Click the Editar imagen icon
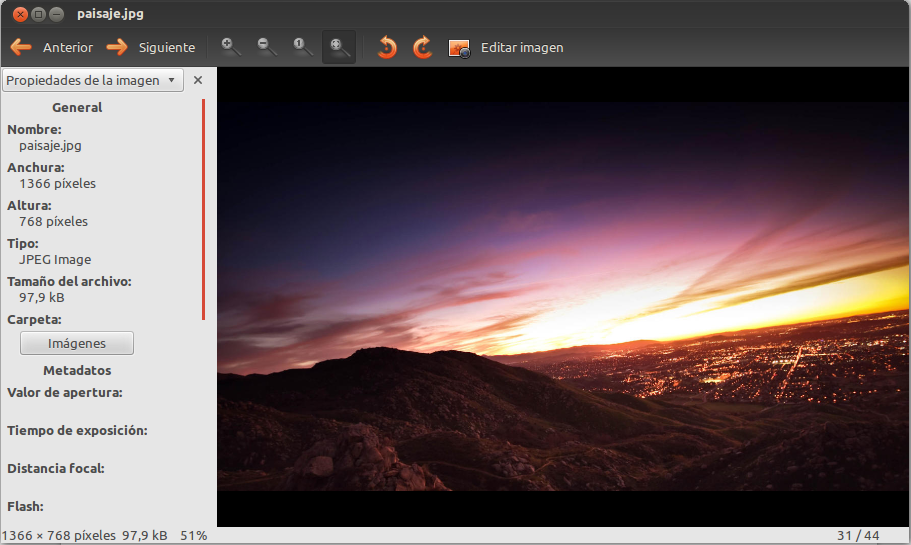The width and height of the screenshot is (911, 545). (x=459, y=48)
